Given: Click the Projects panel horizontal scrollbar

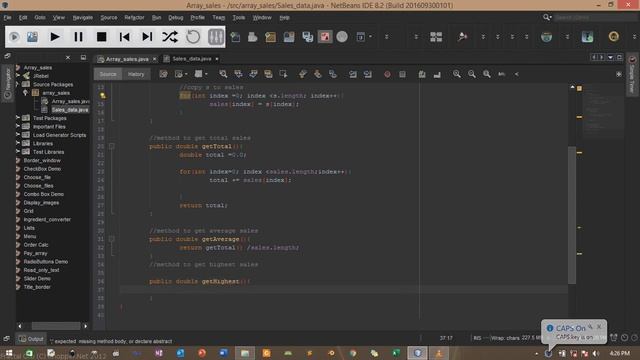Looking at the screenshot, I should coord(56,326).
